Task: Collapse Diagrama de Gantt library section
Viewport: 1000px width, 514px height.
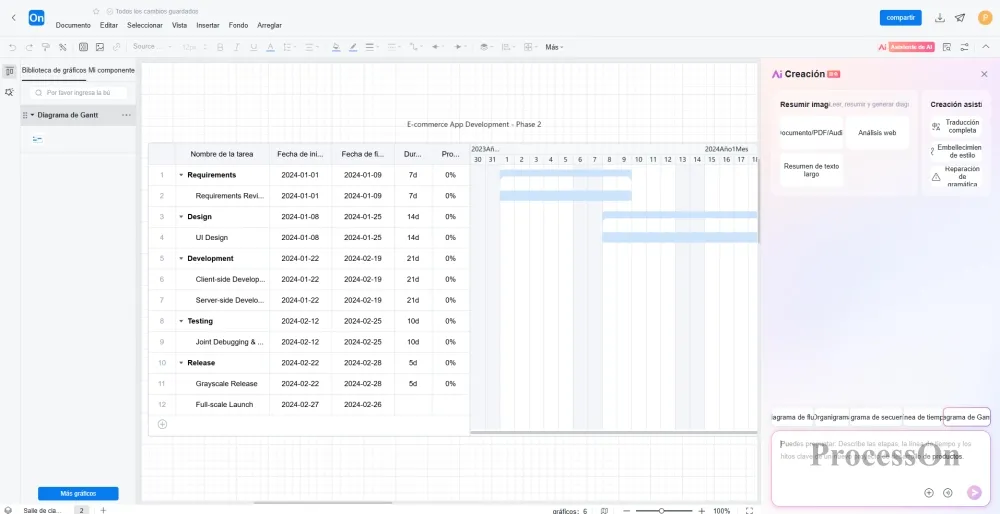Action: pyautogui.click(x=32, y=115)
